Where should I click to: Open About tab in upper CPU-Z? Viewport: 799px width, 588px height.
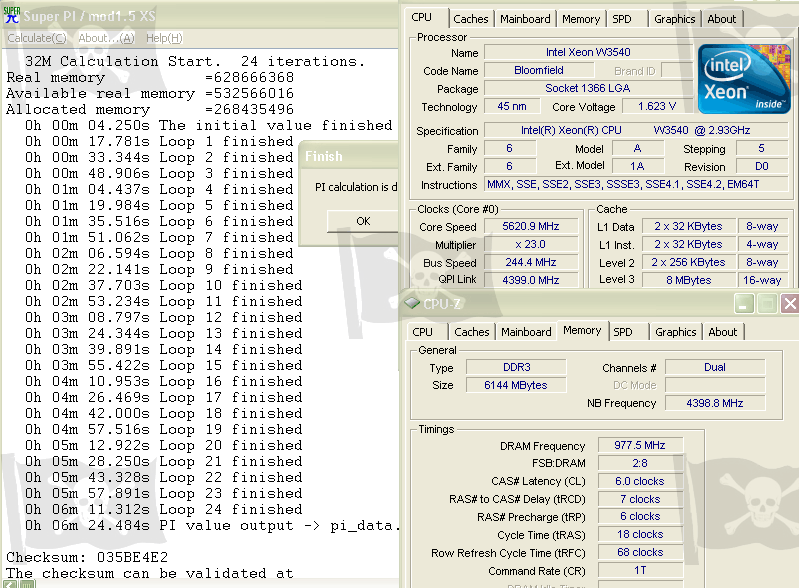[x=722, y=19]
